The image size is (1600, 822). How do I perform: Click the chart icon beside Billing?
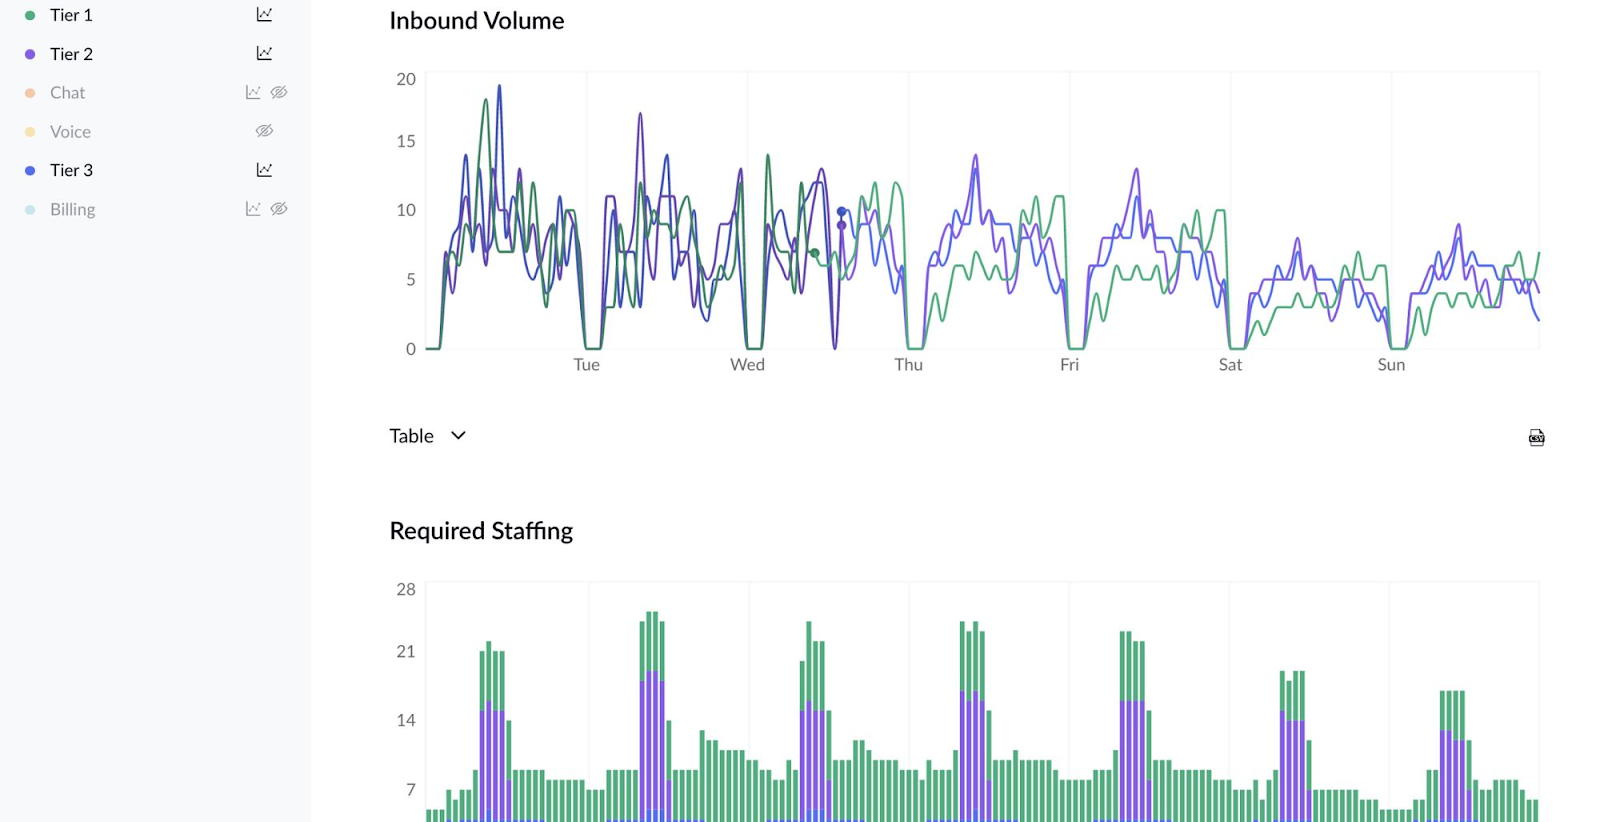click(253, 209)
